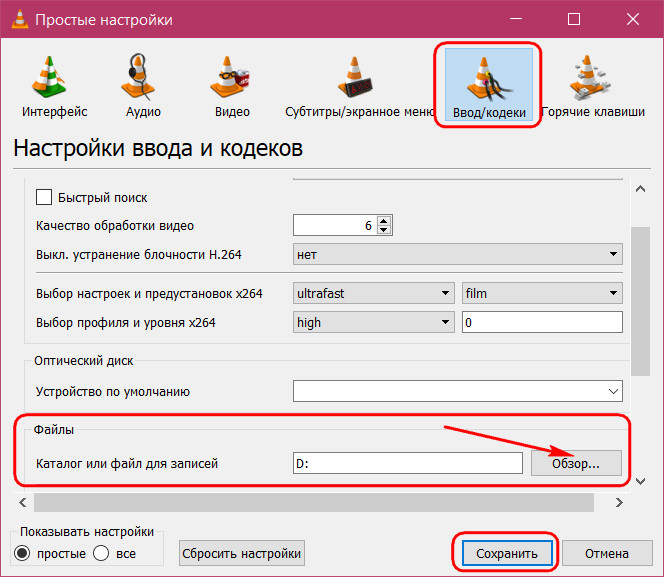Enable the Быстрый поиск checkbox

(44, 197)
